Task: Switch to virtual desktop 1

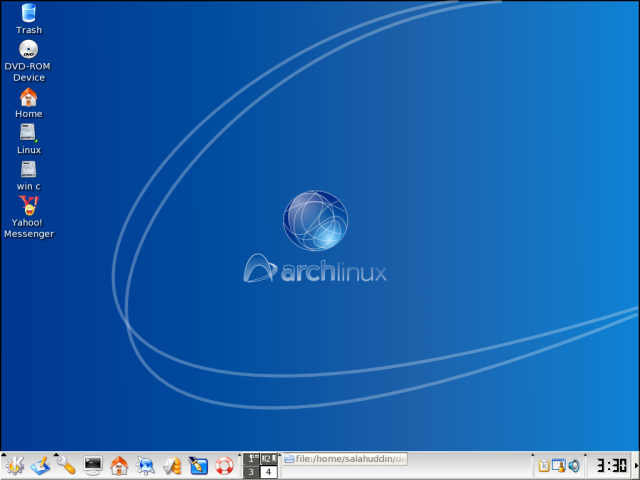Action: 251,459
